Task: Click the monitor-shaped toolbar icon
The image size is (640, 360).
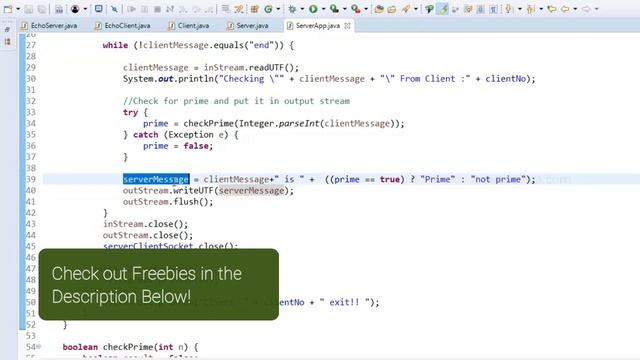Action: pyautogui.click(x=99, y=9)
